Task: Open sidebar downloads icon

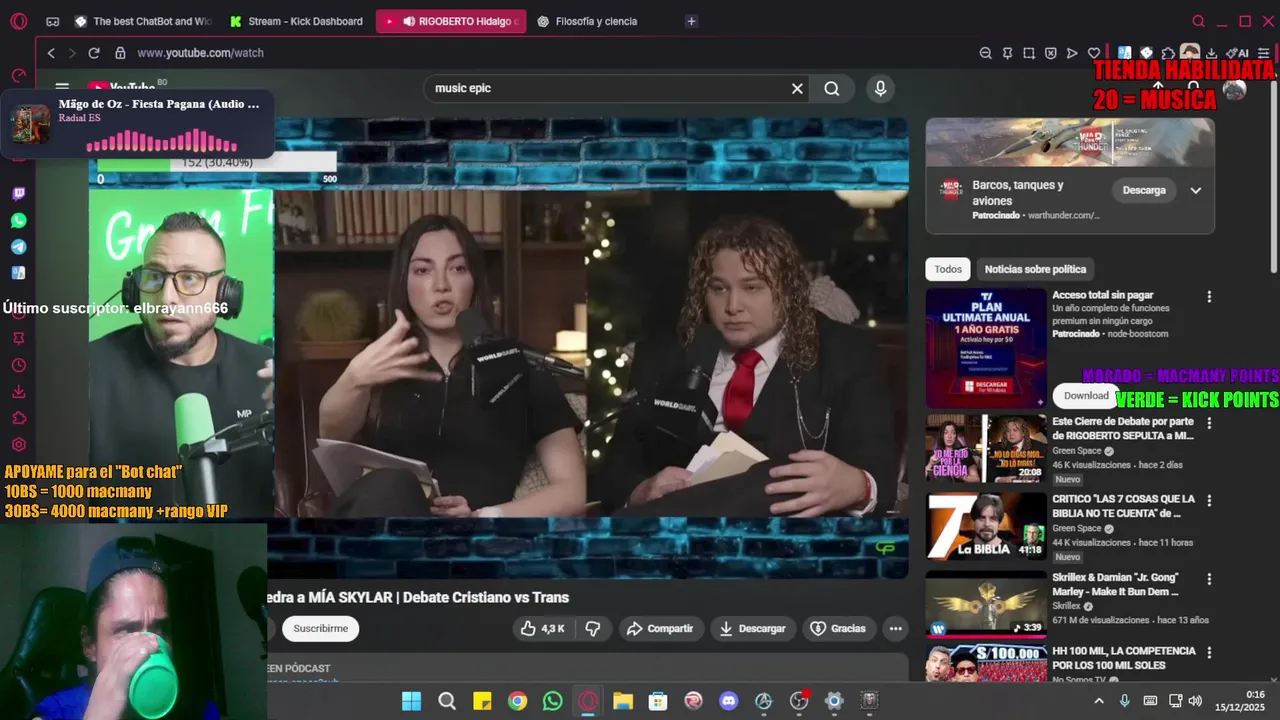Action: click(x=18, y=392)
